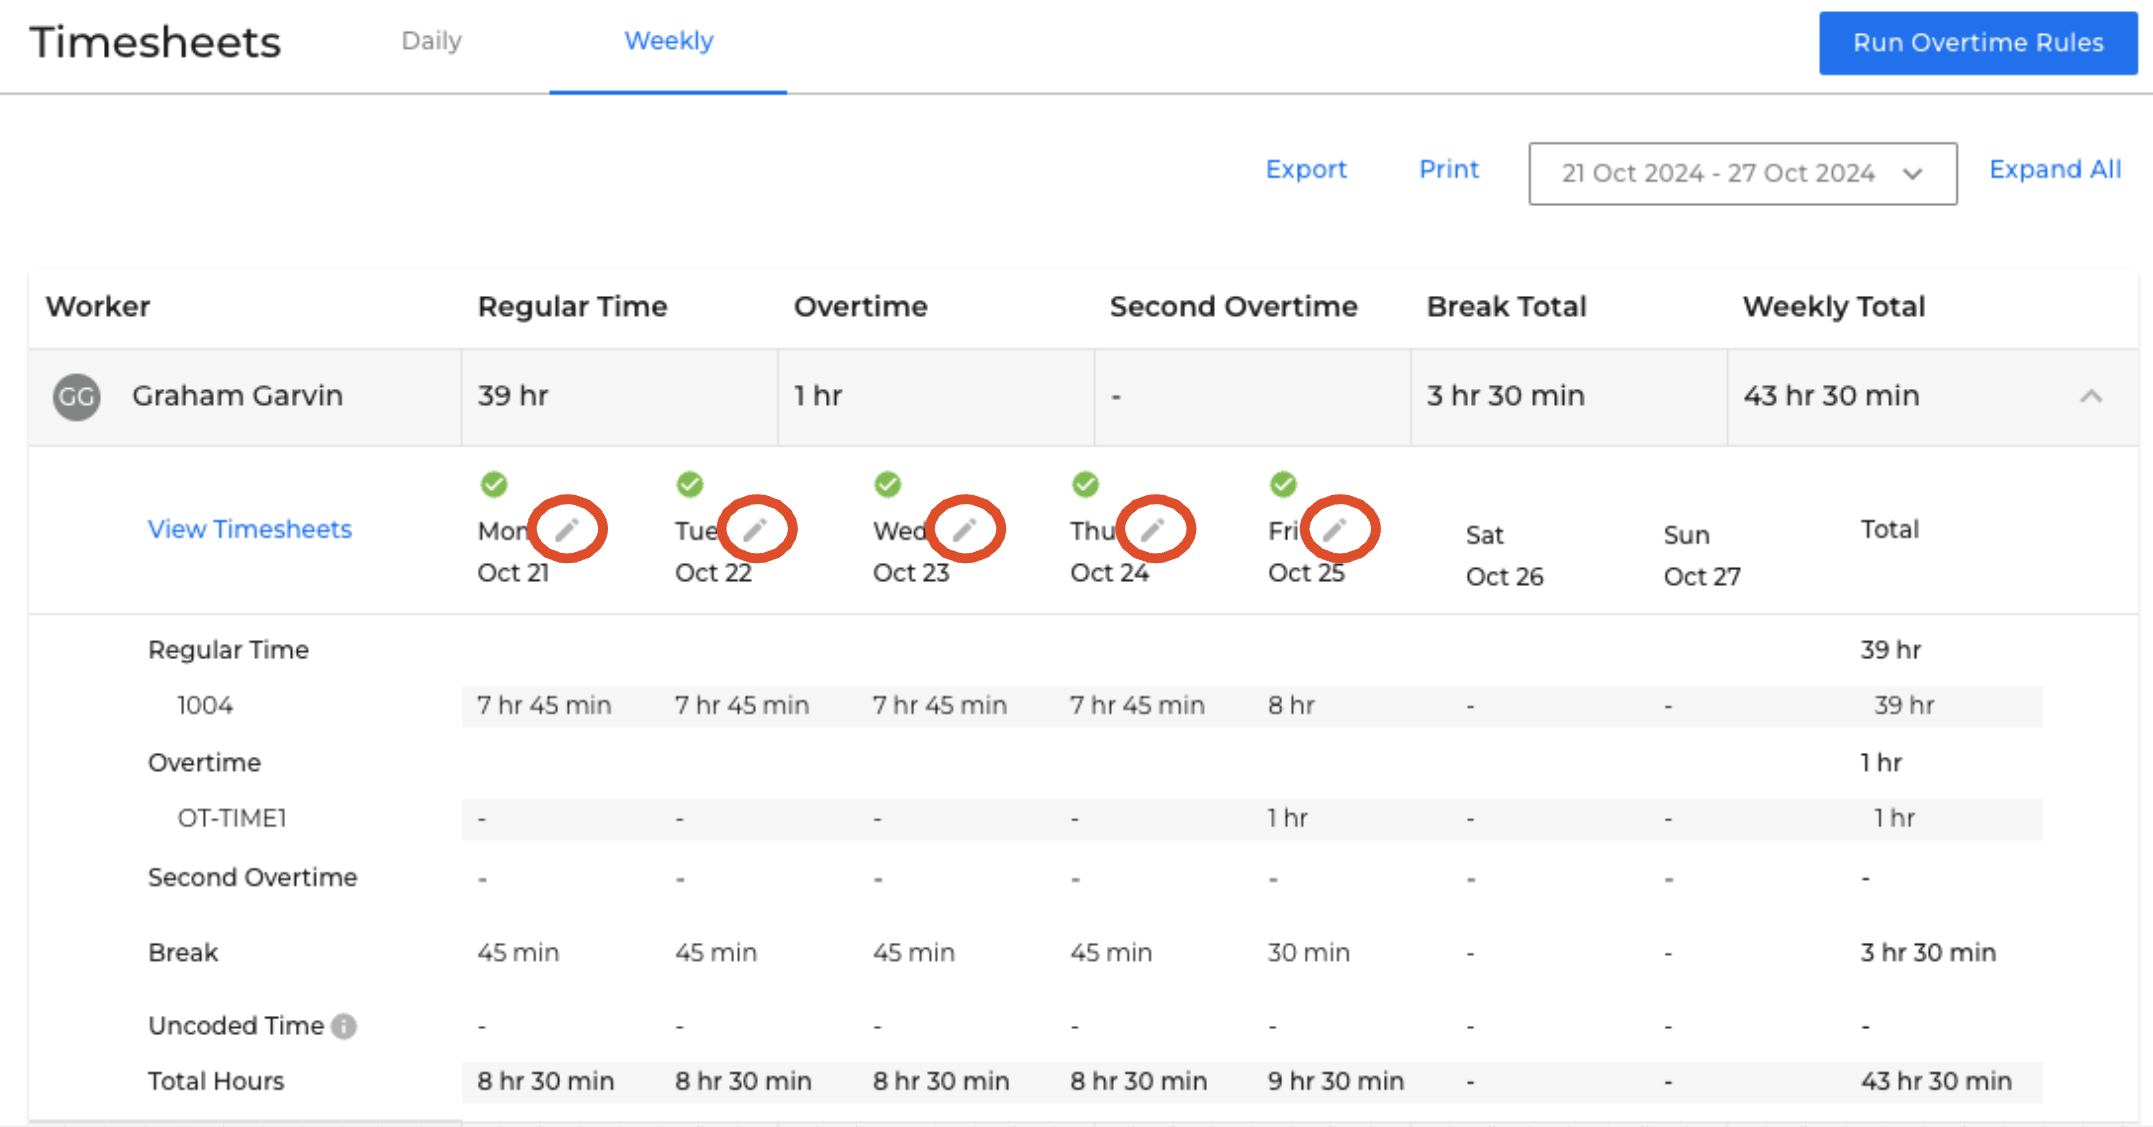
Task: Click the pencil icon next to Tue
Action: coord(755,529)
